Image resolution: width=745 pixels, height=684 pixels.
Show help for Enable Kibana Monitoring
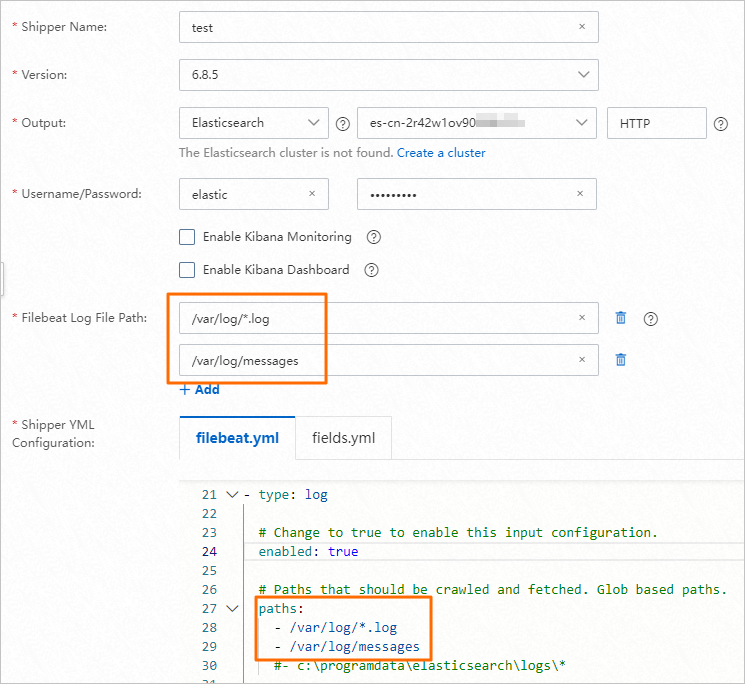click(374, 237)
